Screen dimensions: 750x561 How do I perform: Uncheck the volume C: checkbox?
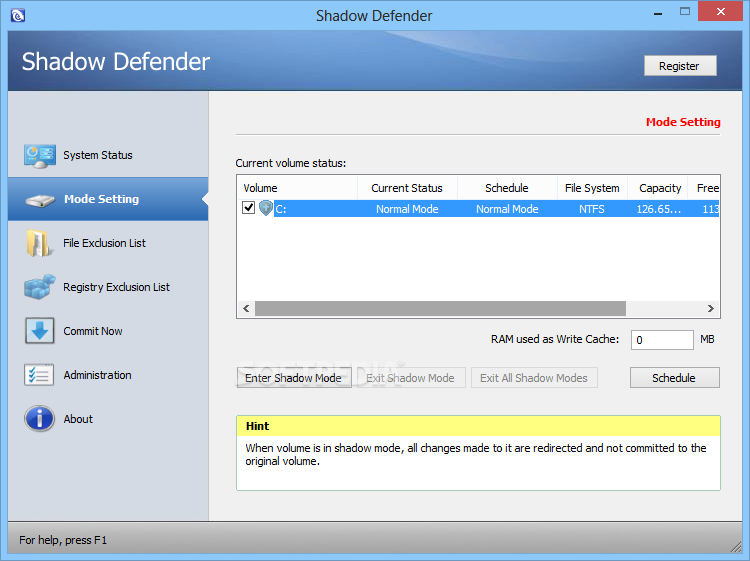pyautogui.click(x=248, y=208)
